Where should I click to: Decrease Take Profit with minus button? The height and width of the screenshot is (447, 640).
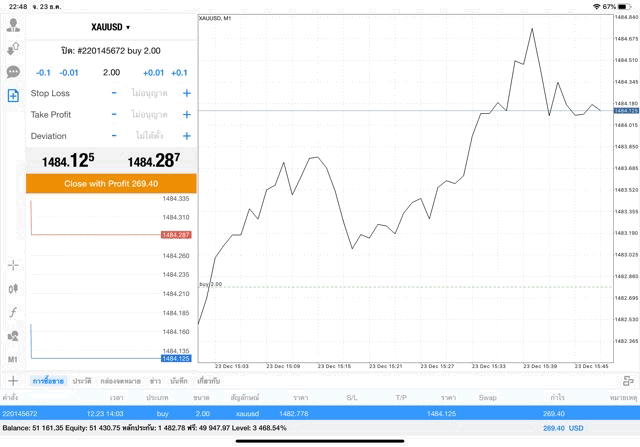coord(114,115)
